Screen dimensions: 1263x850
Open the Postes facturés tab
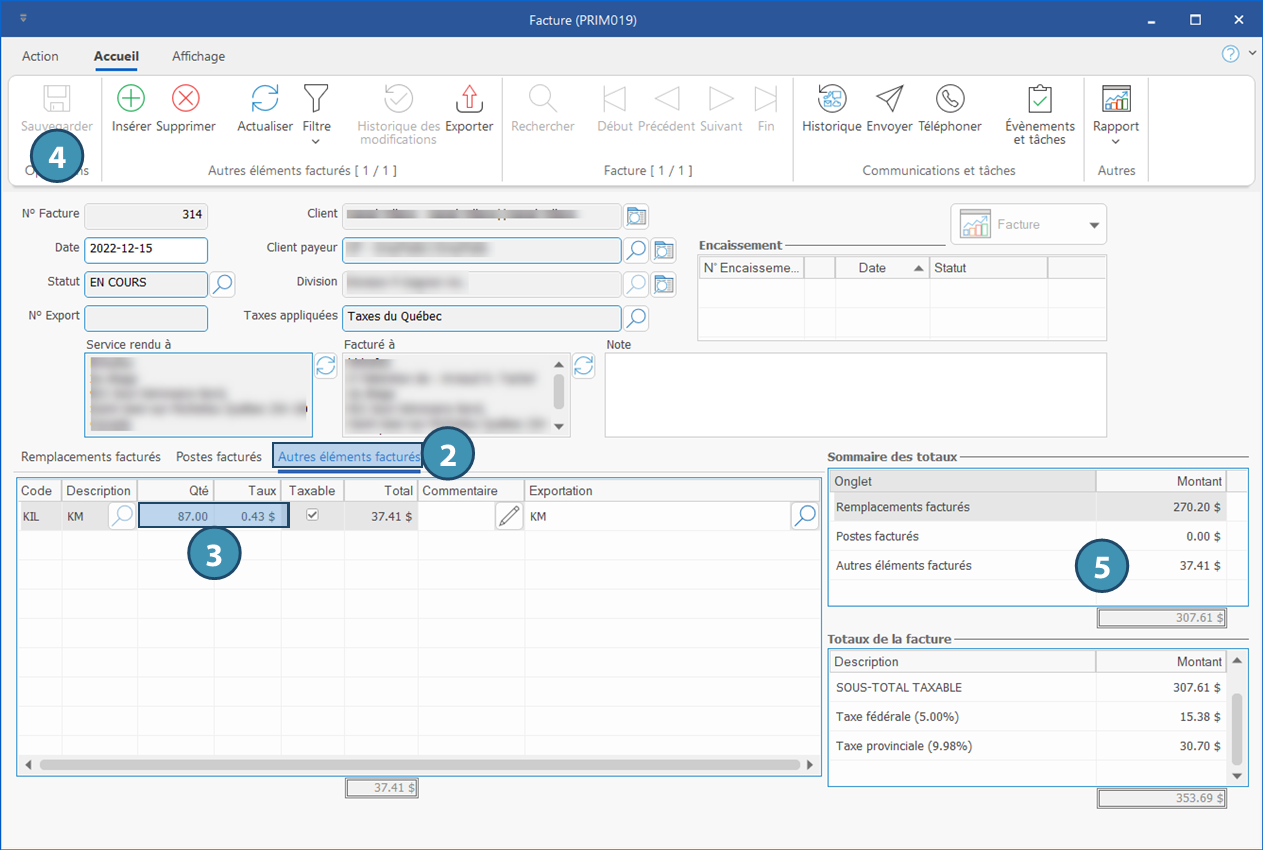(219, 457)
